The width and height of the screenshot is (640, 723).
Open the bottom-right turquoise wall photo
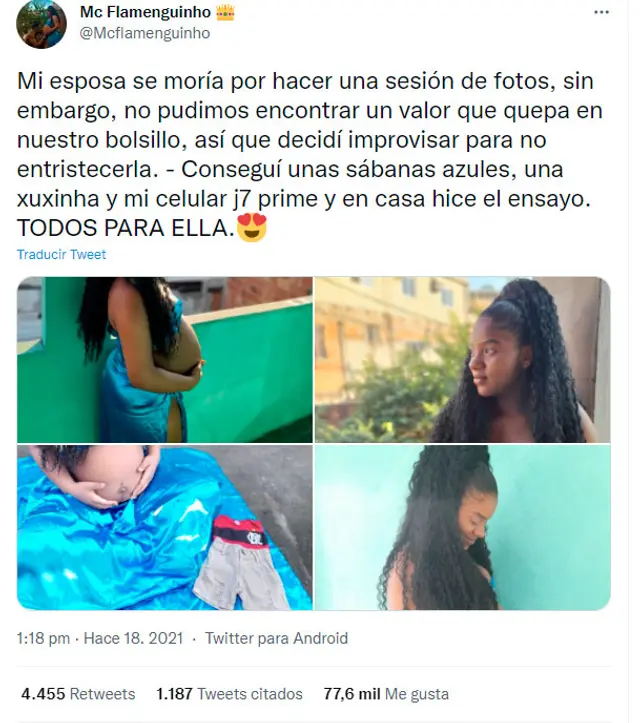tap(462, 527)
